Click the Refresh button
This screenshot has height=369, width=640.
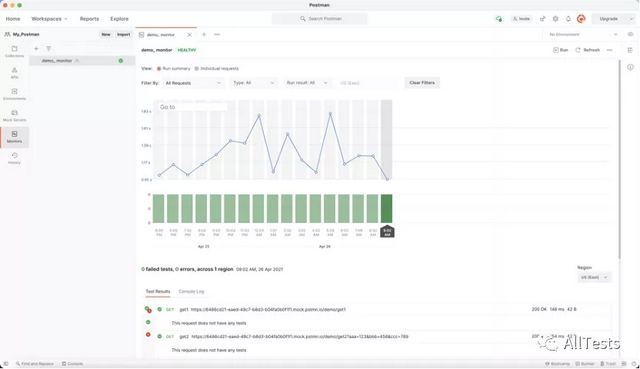click(587, 50)
